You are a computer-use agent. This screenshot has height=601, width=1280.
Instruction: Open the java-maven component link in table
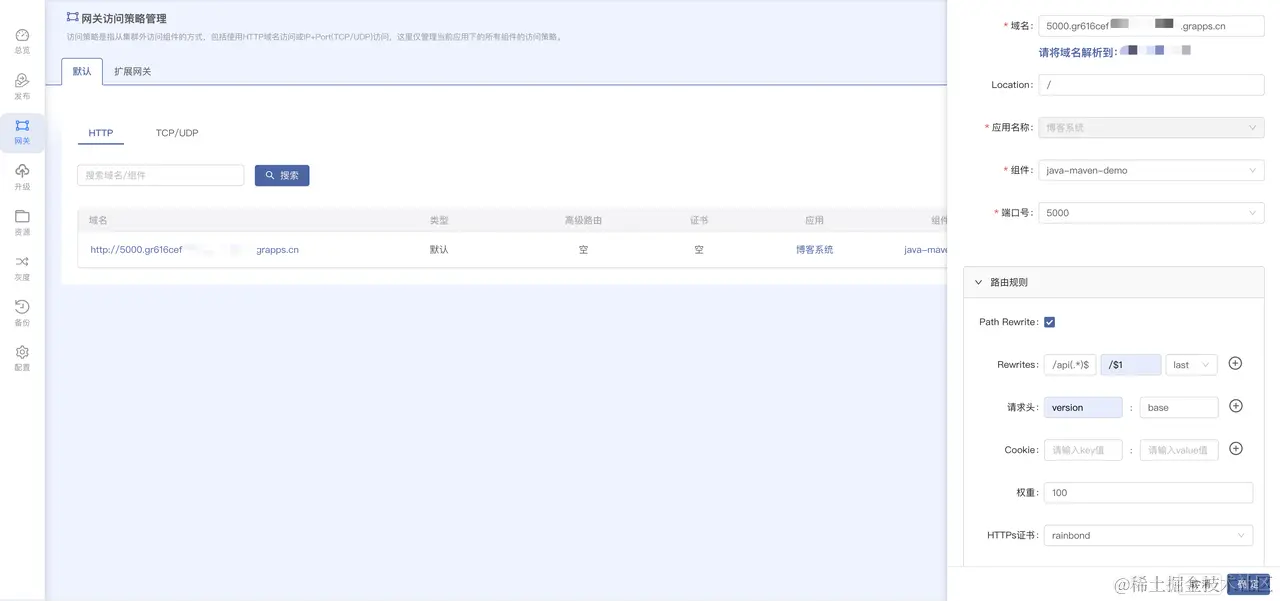click(x=925, y=250)
